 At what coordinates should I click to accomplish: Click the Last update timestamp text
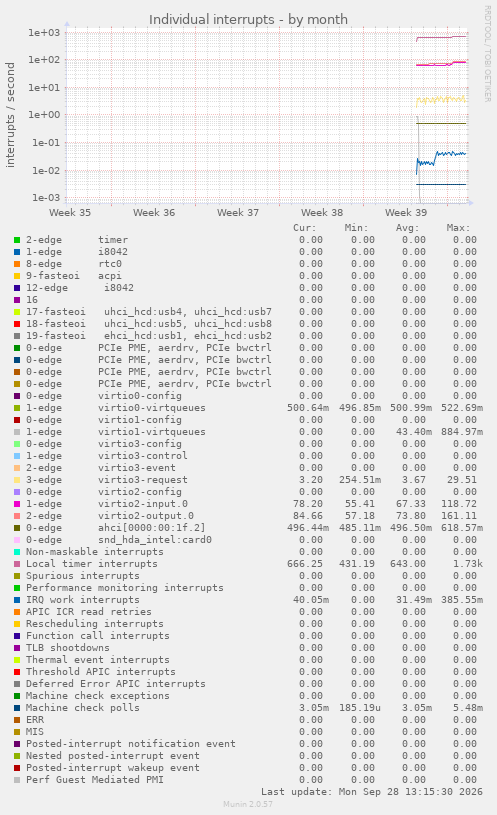[x=372, y=792]
